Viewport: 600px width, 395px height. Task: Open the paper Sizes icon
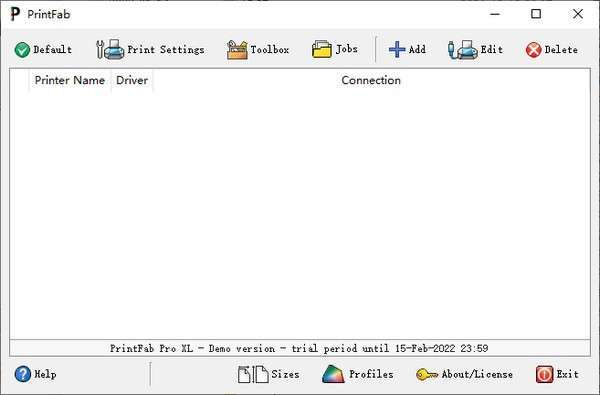point(253,374)
